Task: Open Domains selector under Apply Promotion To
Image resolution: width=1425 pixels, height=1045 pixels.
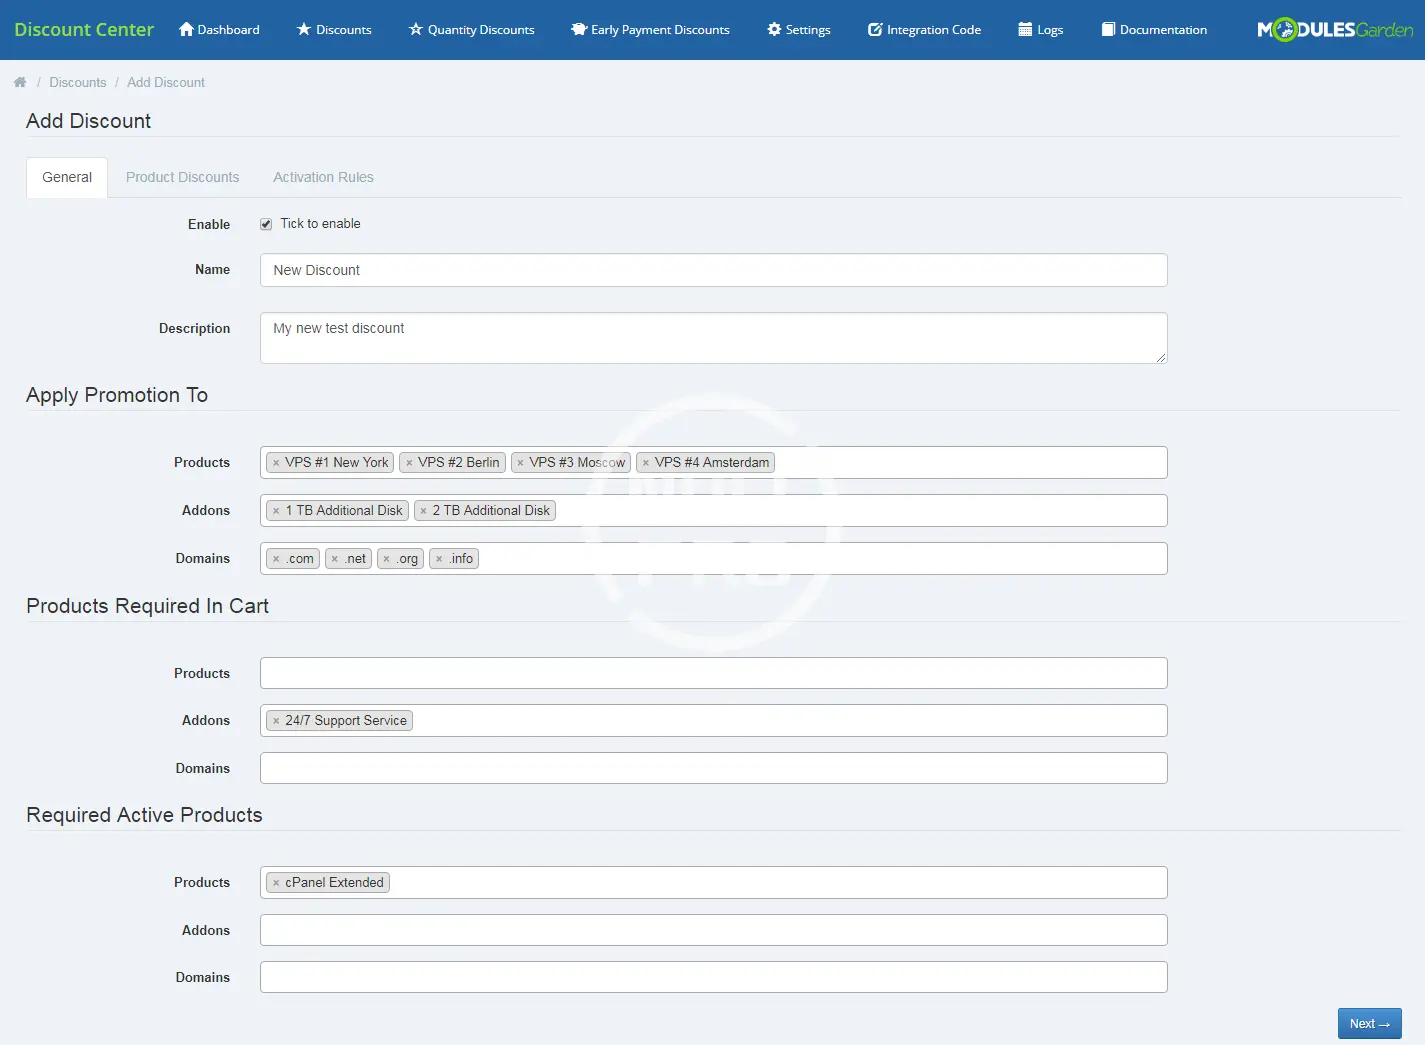Action: (714, 558)
